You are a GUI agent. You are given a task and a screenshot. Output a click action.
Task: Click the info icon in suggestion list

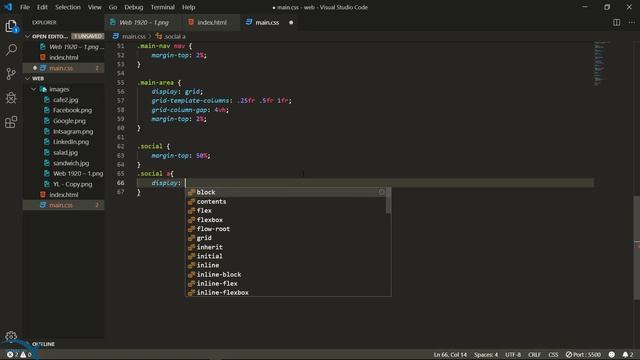(381, 192)
